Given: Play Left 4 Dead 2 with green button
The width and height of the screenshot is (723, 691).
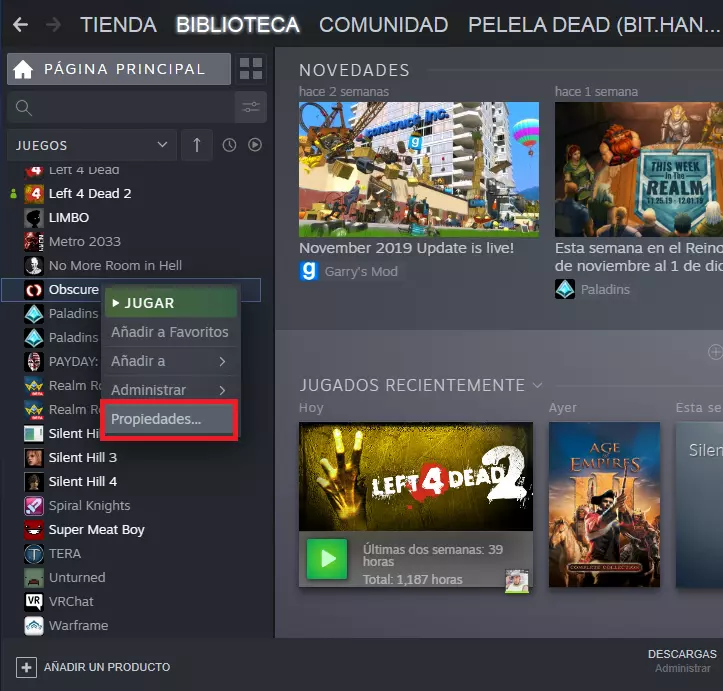Looking at the screenshot, I should tap(327, 559).
